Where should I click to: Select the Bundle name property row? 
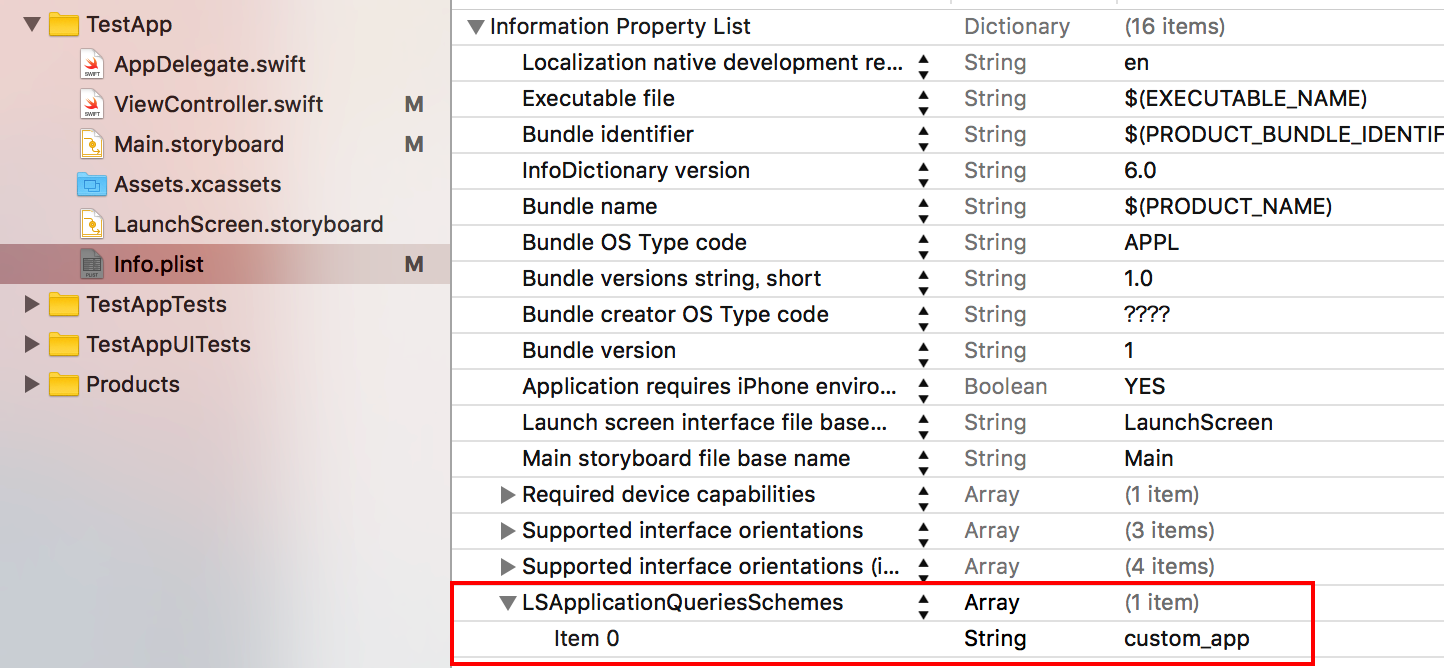click(x=589, y=207)
